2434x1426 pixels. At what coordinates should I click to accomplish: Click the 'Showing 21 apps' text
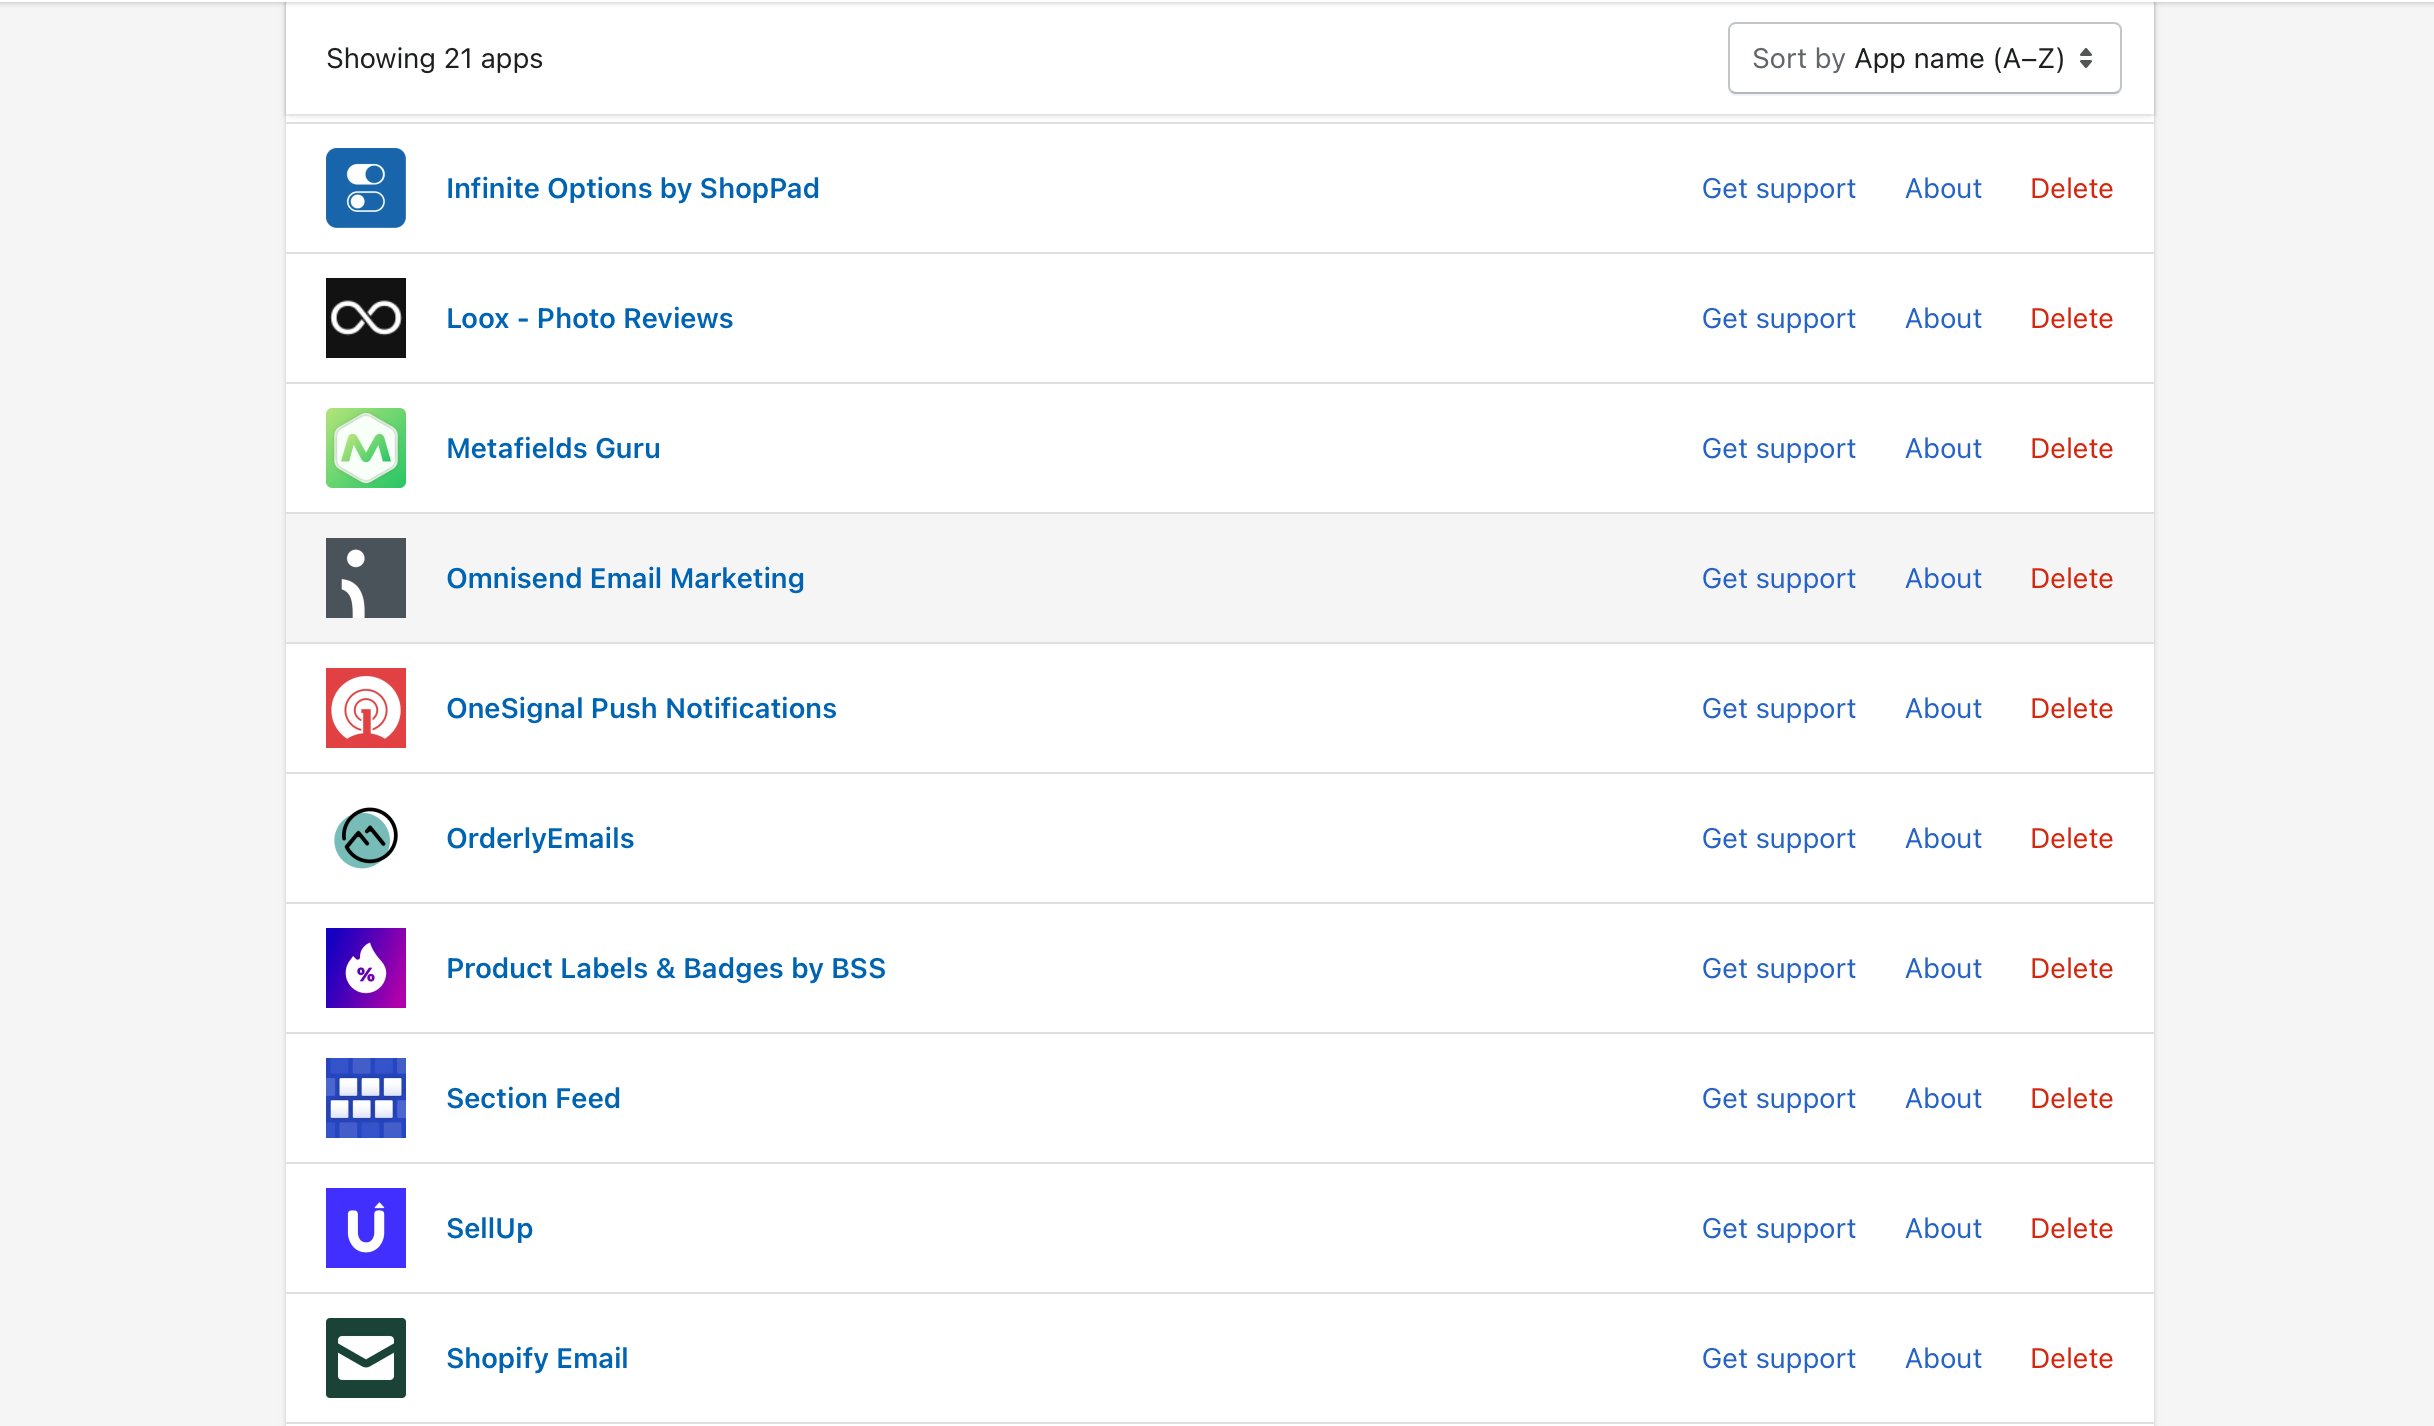point(434,58)
